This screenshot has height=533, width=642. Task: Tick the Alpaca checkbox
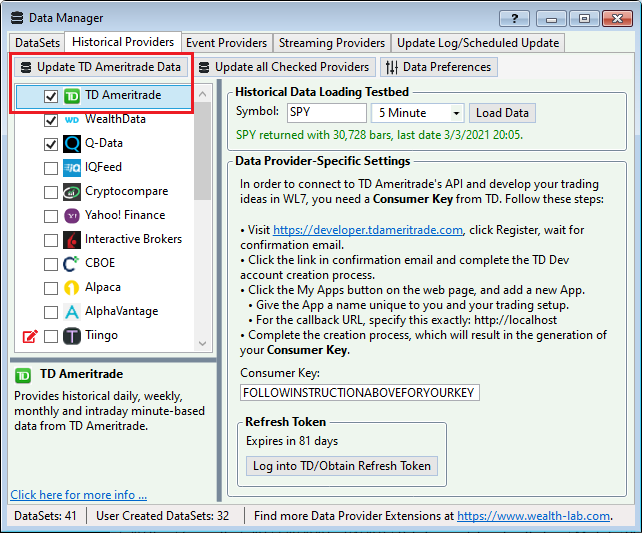[x=51, y=288]
